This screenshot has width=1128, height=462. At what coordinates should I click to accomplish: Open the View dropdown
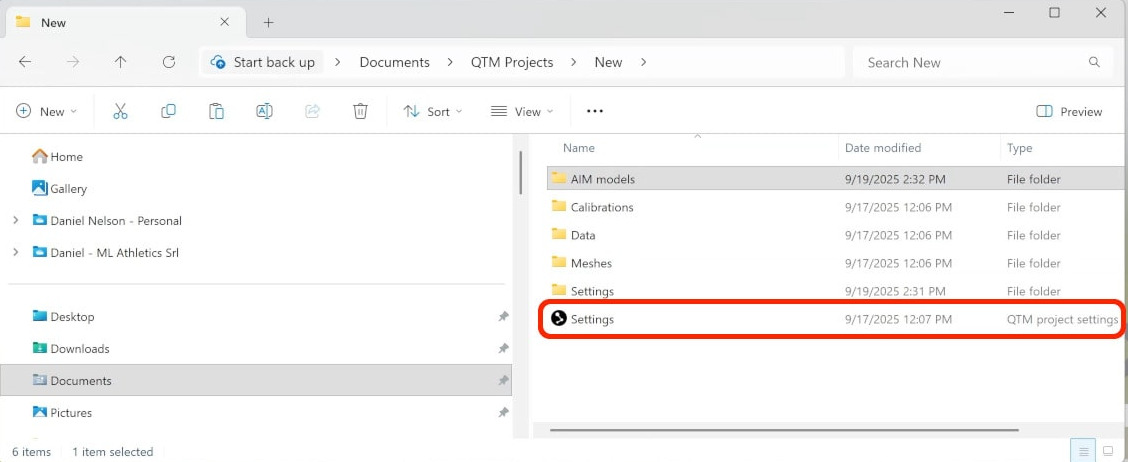coord(522,112)
